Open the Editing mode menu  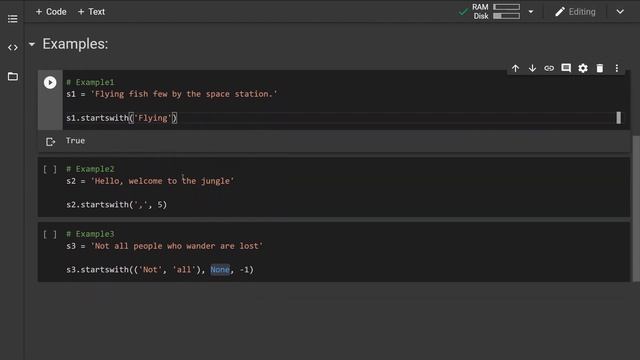[x=575, y=12]
